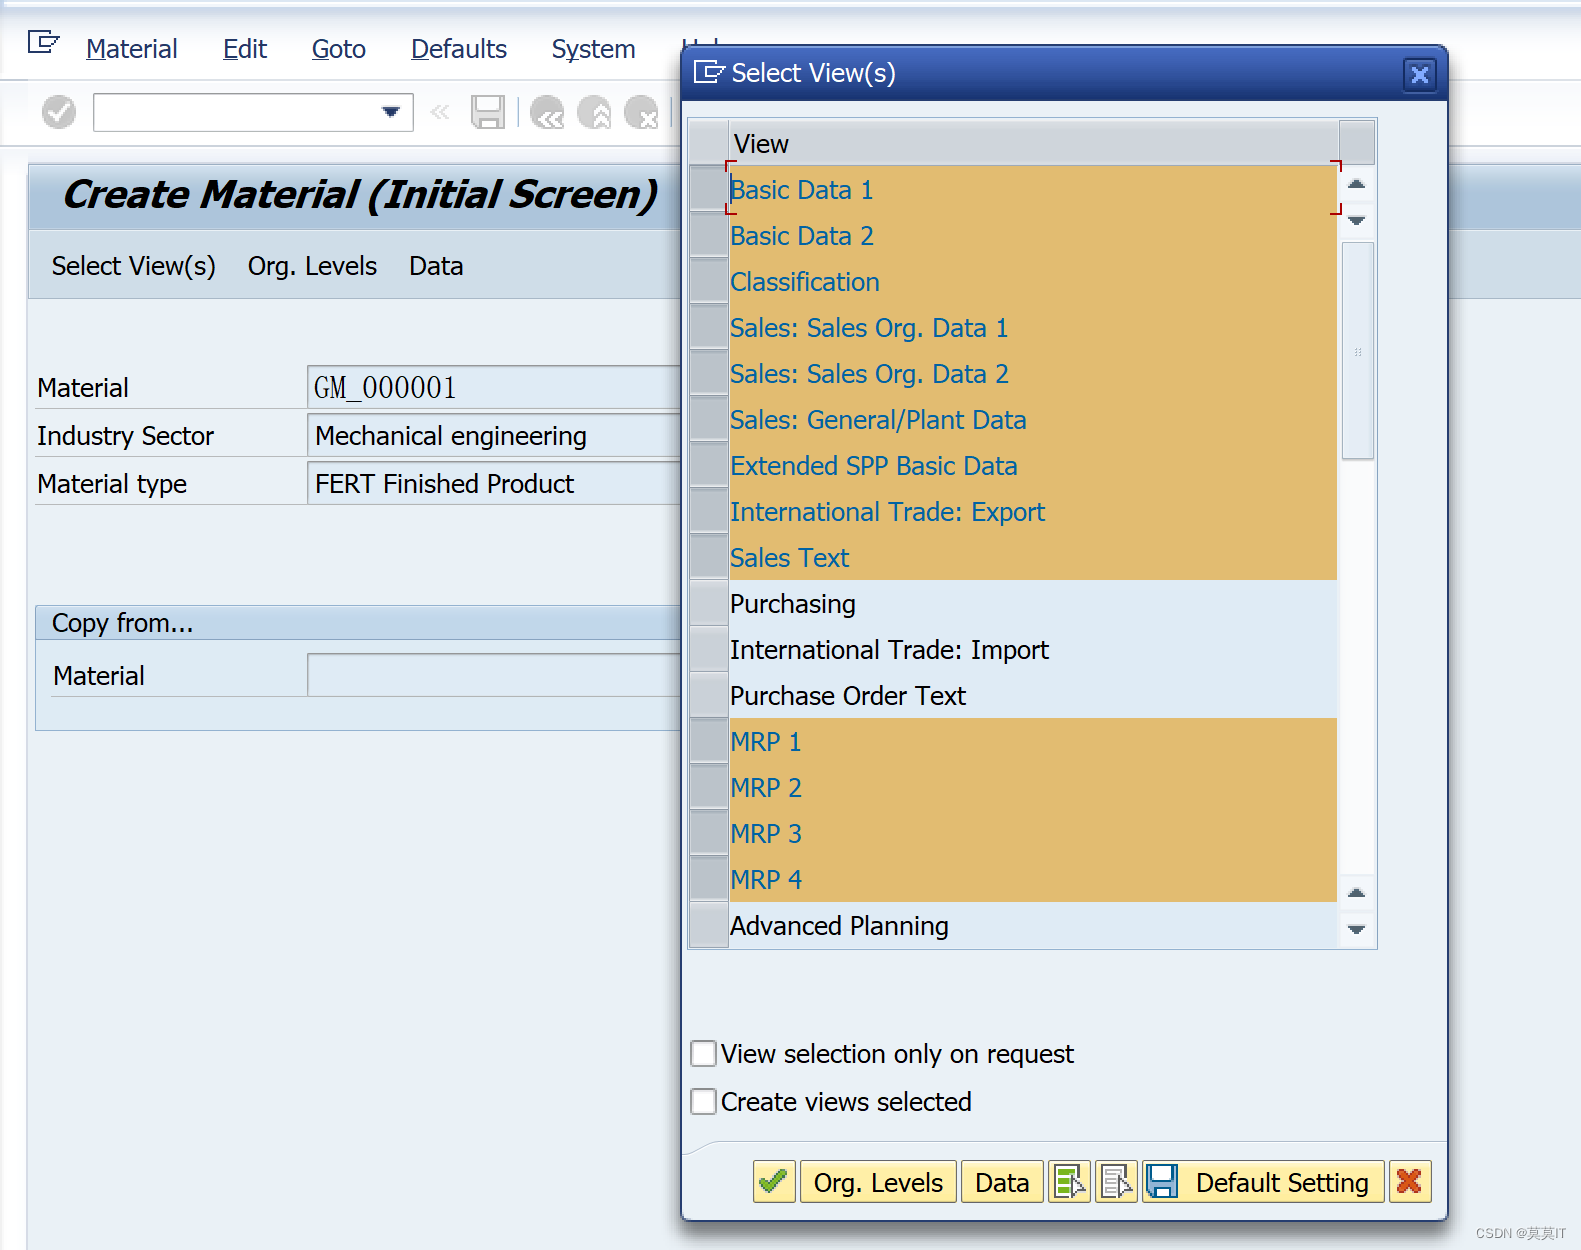Toggle row selector for MRP 1
Image resolution: width=1581 pixels, height=1250 pixels.
point(709,742)
